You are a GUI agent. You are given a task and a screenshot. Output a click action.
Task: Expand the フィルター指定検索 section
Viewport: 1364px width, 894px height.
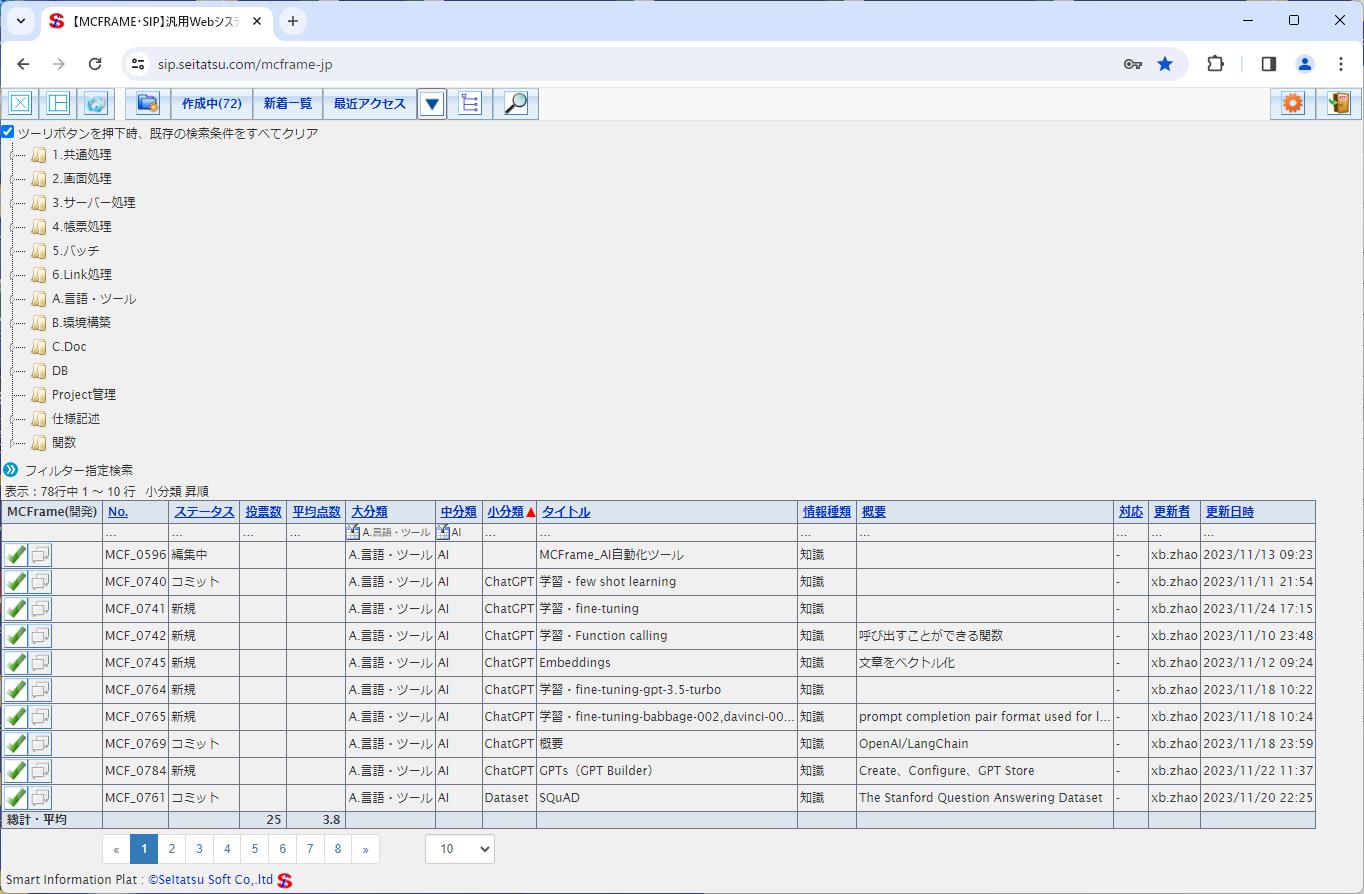(11, 470)
